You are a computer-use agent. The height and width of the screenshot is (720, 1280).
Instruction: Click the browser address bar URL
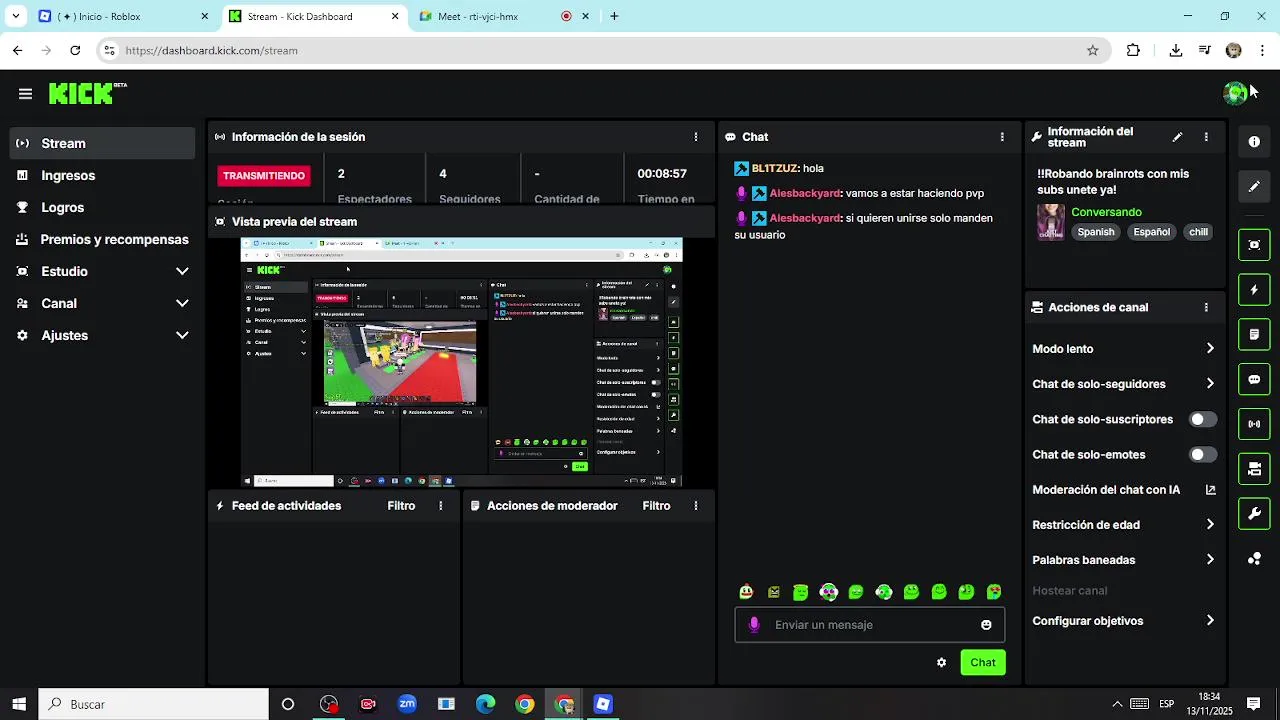(x=211, y=50)
